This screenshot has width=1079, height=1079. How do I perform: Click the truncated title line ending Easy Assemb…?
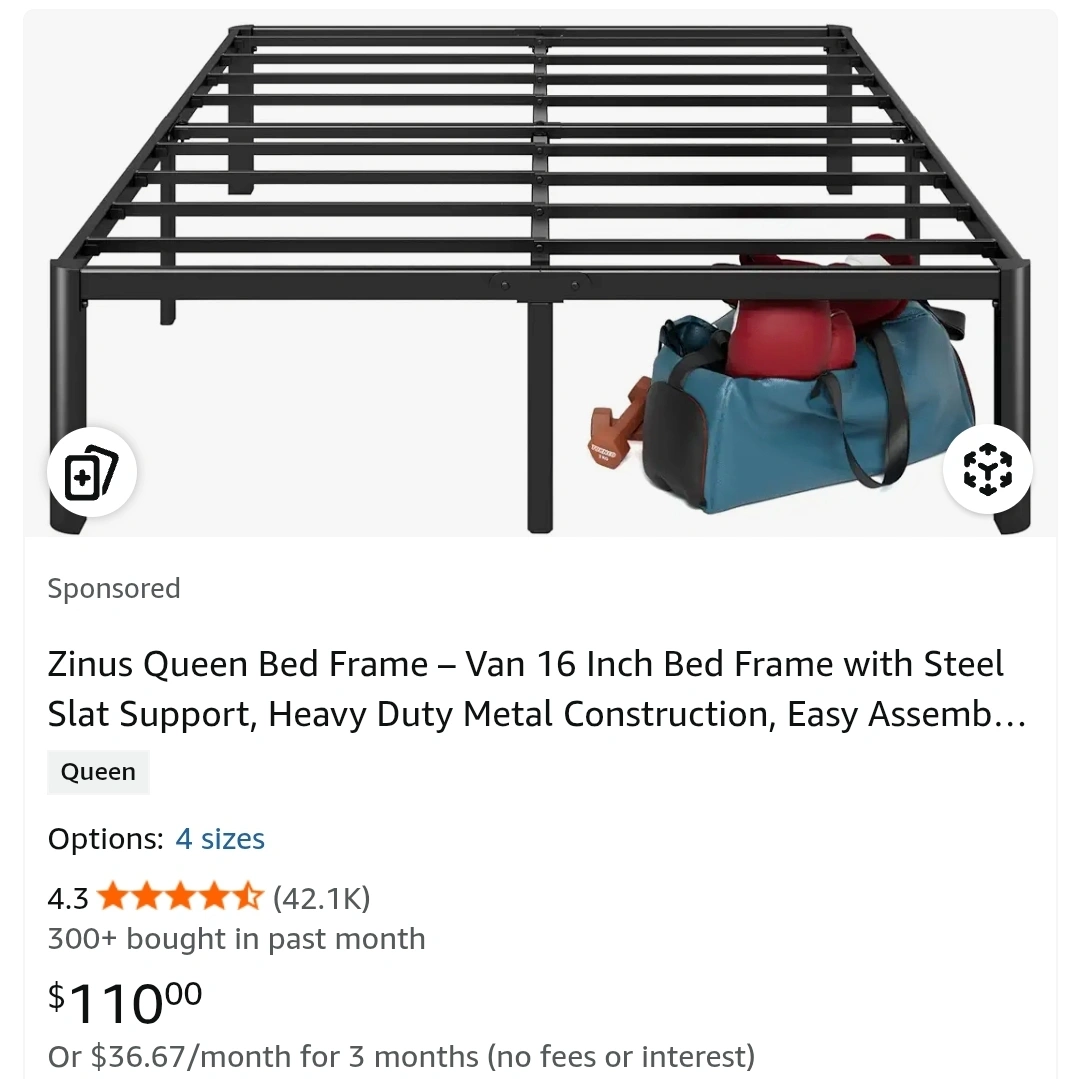537,714
